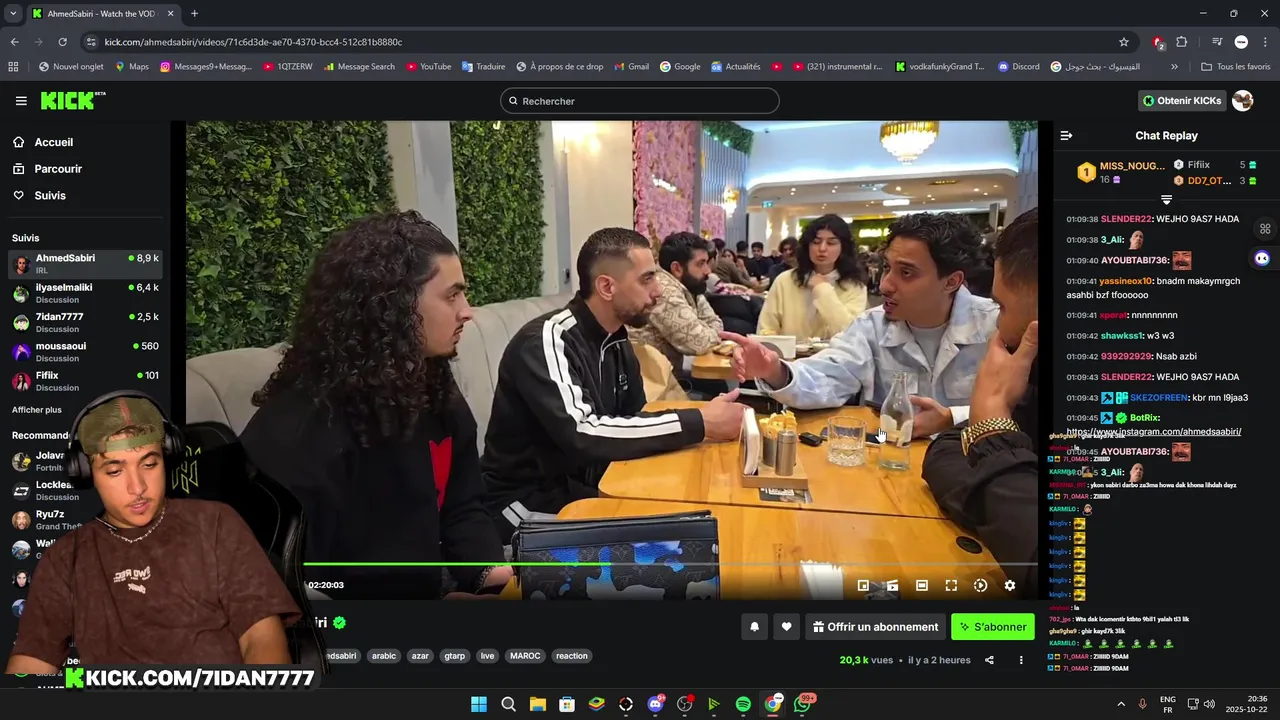Focus the Rechercher search field
1280x720 pixels.
(x=640, y=101)
